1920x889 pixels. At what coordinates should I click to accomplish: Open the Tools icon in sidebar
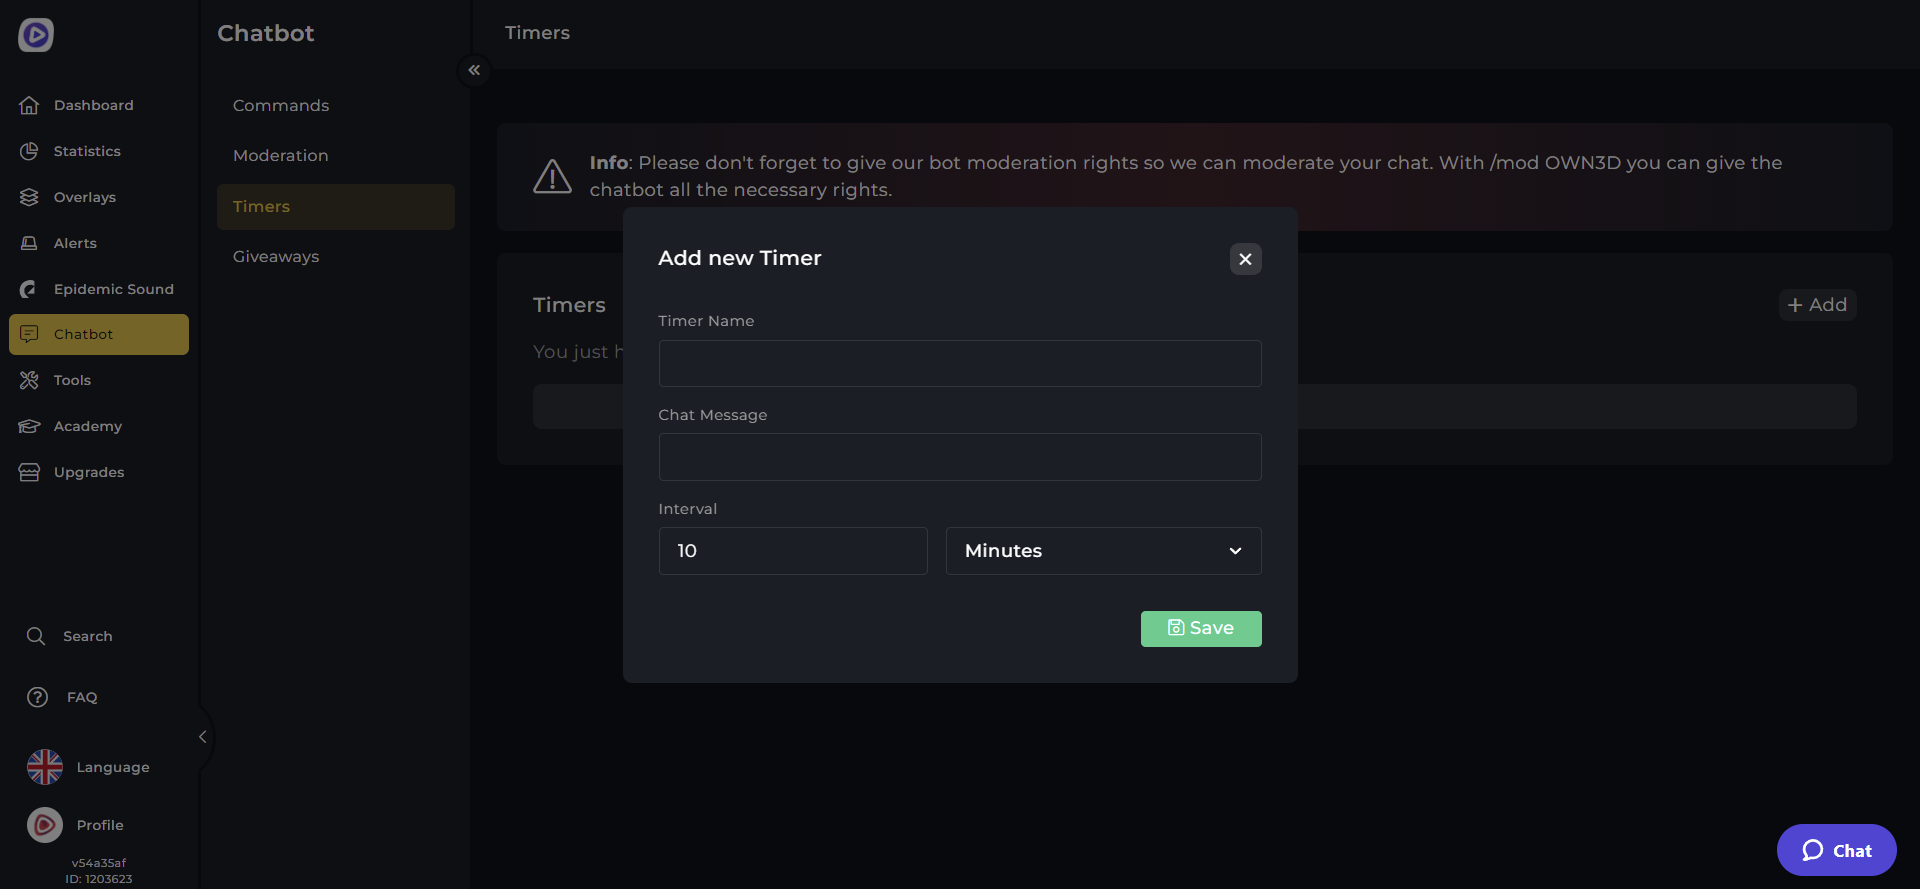coord(29,380)
